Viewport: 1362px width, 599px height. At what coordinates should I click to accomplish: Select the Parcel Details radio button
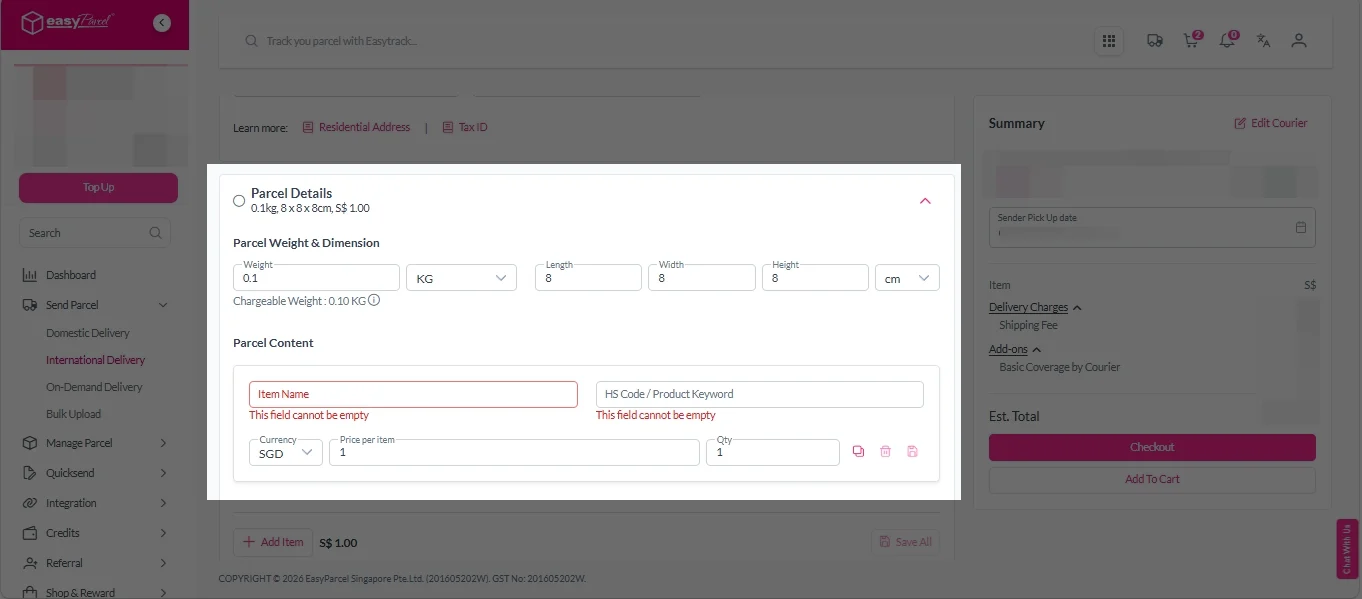(x=239, y=201)
